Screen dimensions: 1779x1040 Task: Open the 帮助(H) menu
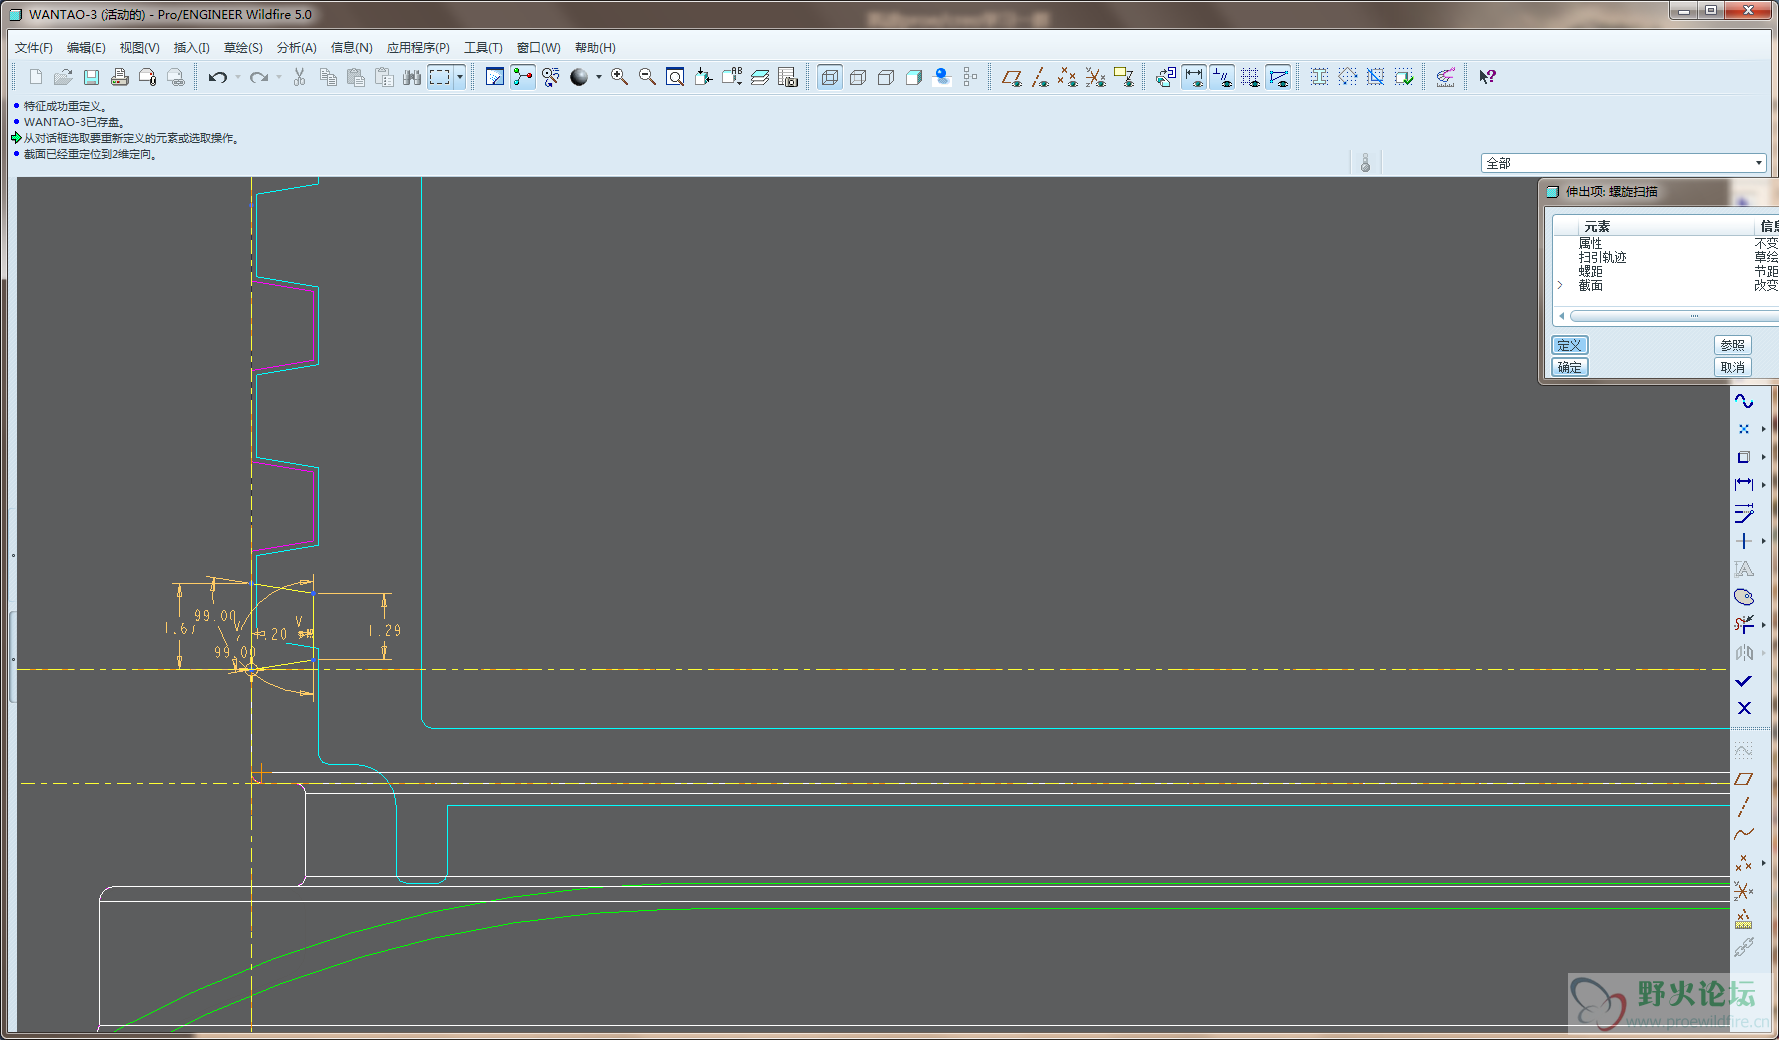tap(595, 48)
